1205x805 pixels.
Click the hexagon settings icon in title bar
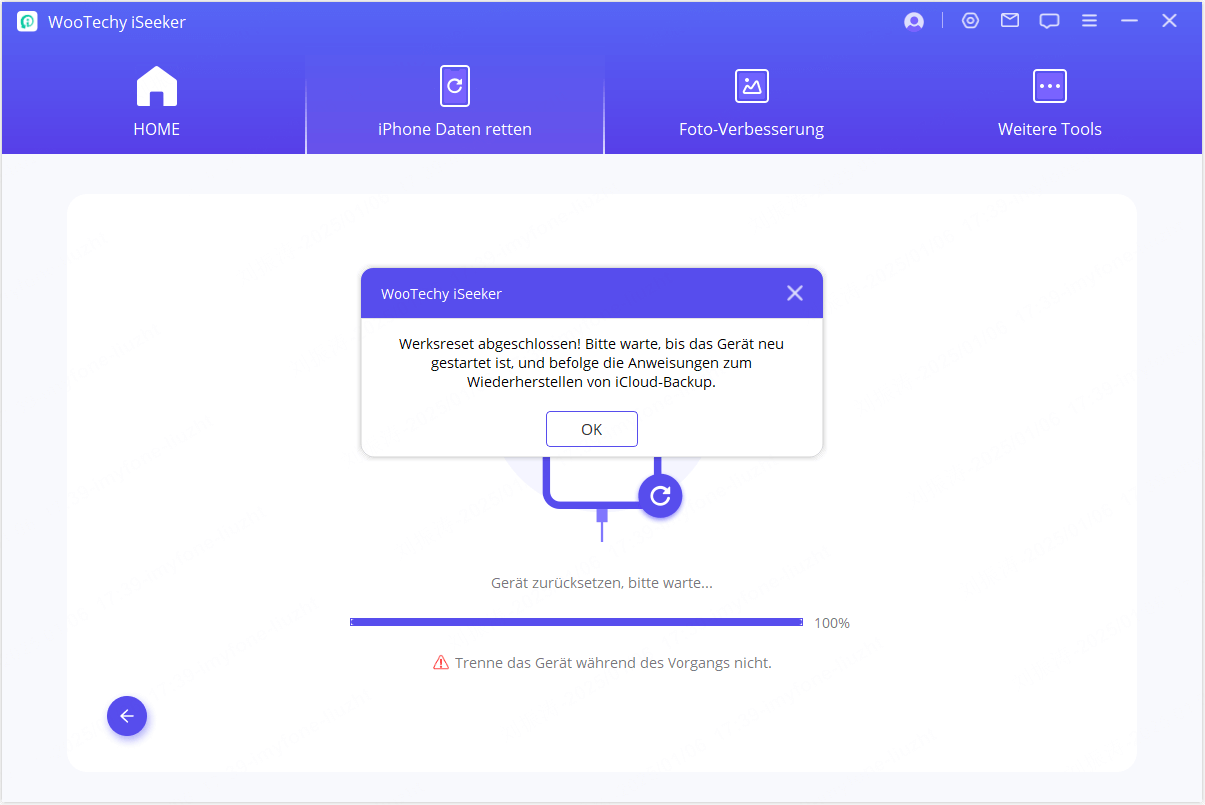[970, 21]
